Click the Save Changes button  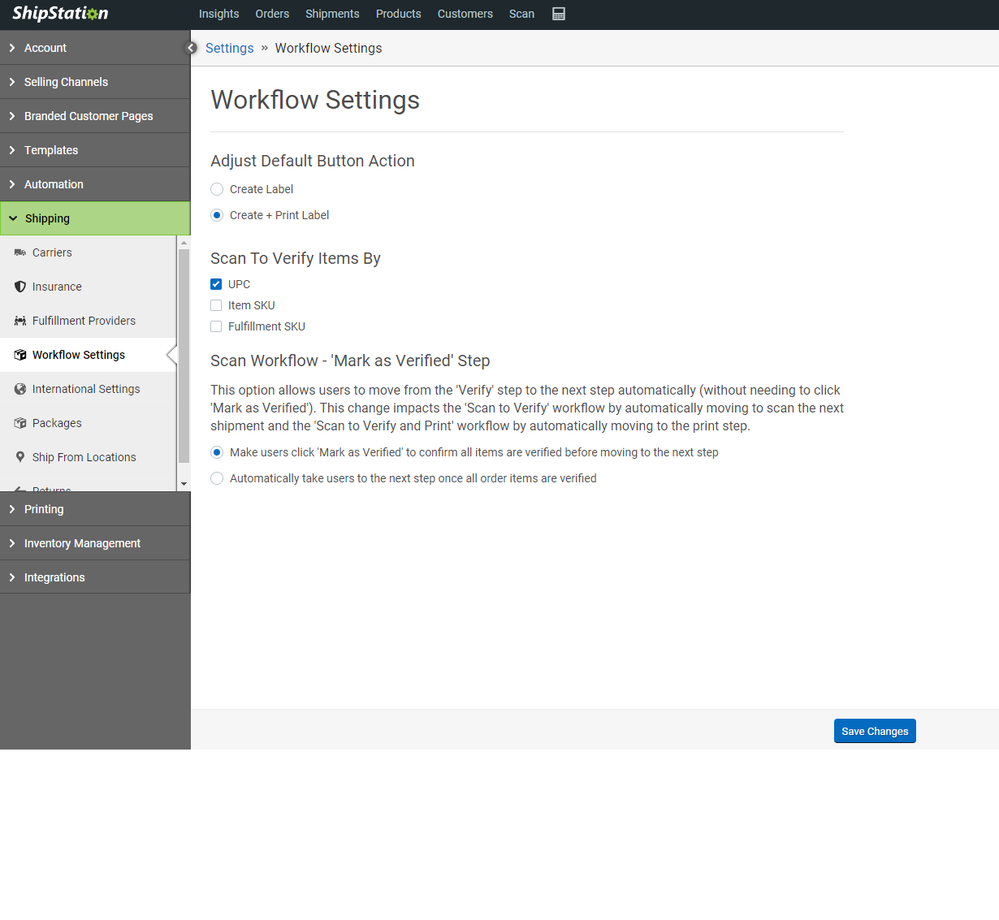[874, 731]
